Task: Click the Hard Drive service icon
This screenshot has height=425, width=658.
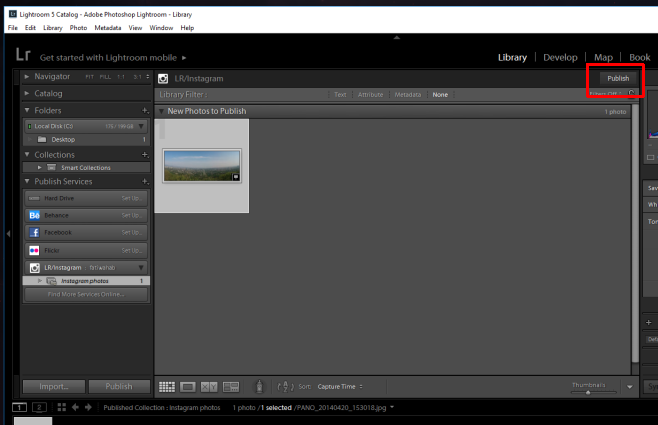Action: [34, 198]
